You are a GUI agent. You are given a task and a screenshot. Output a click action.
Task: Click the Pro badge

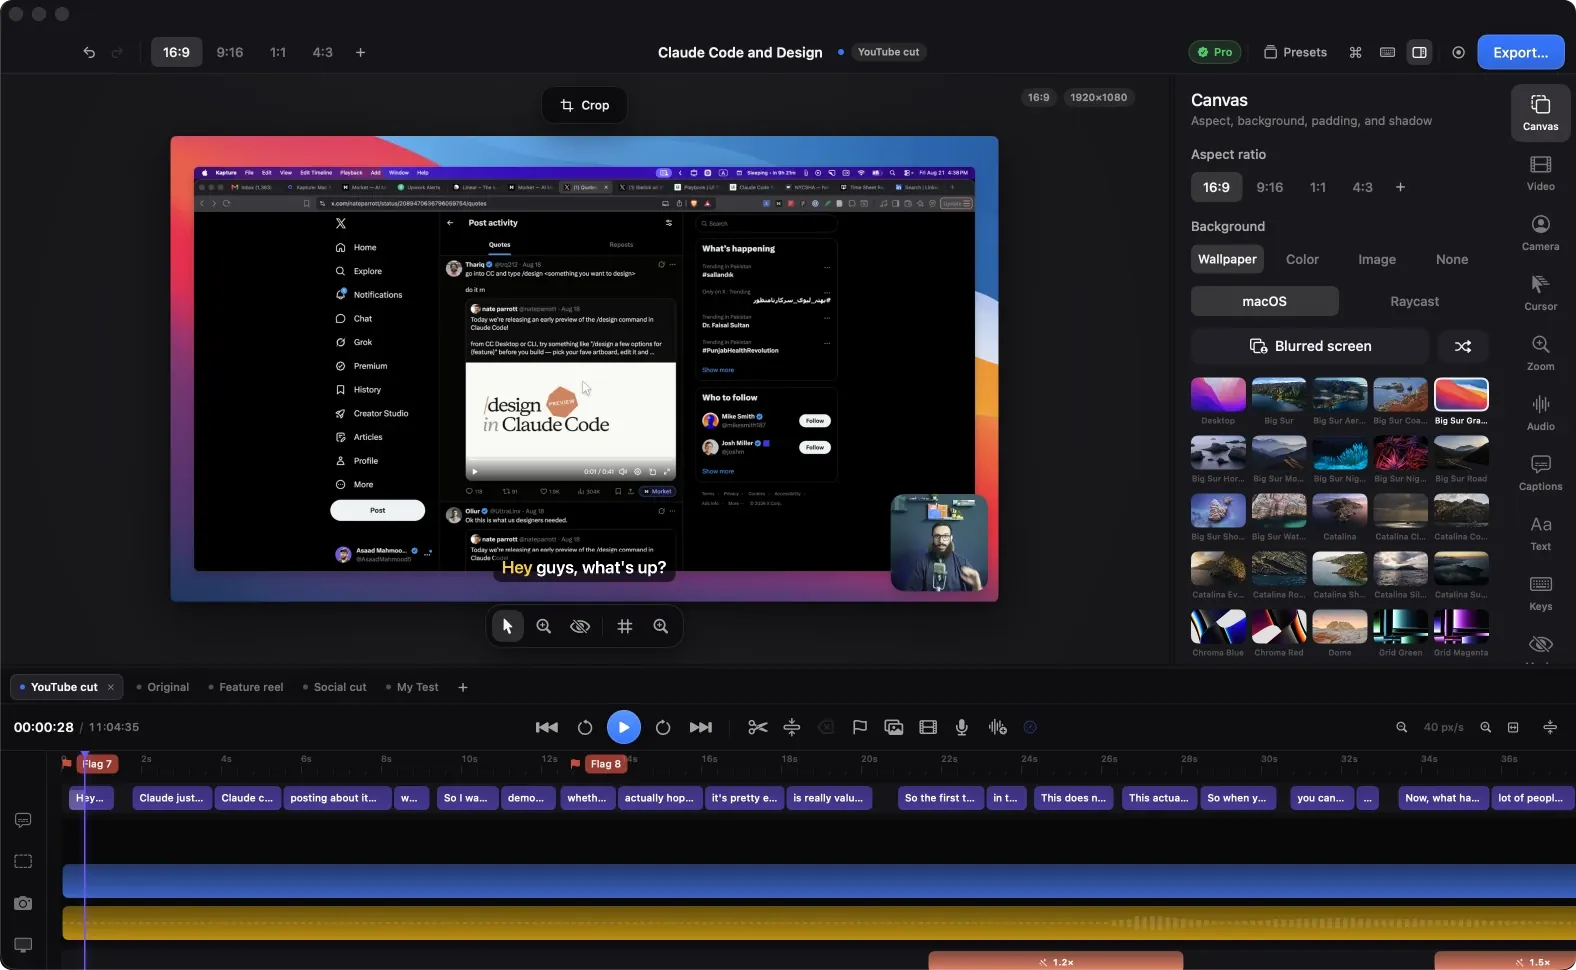[1215, 52]
